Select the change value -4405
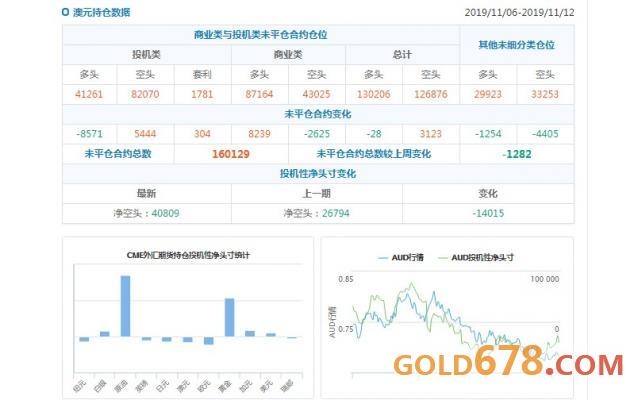This screenshot has width=640, height=400. (x=545, y=134)
